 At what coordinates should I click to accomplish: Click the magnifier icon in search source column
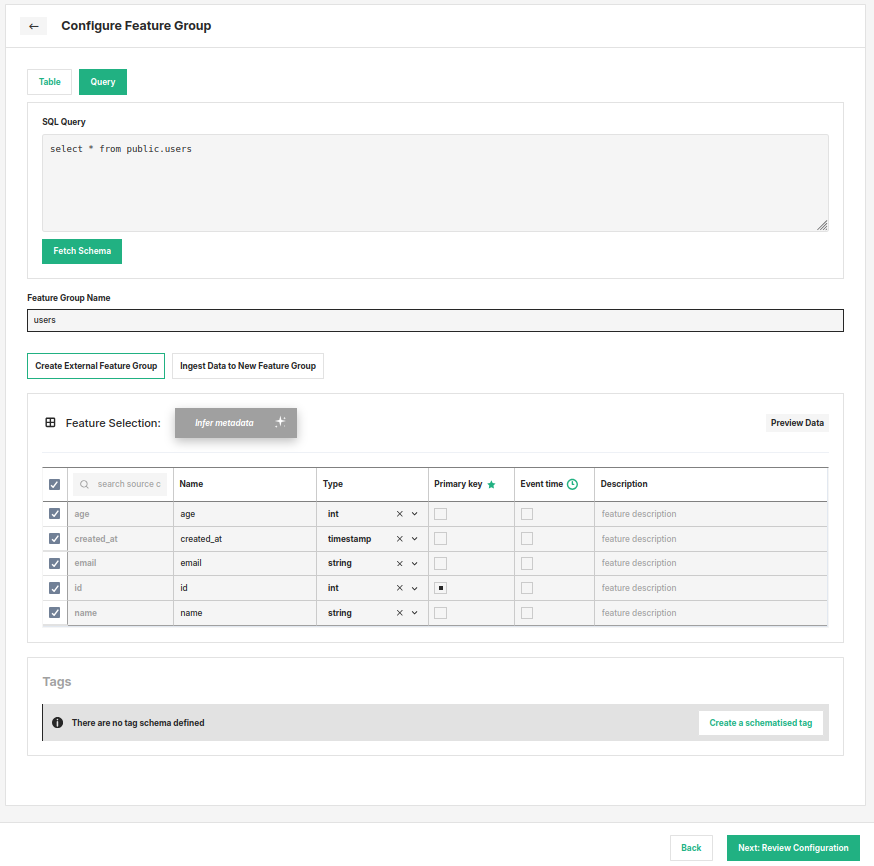coord(84,484)
